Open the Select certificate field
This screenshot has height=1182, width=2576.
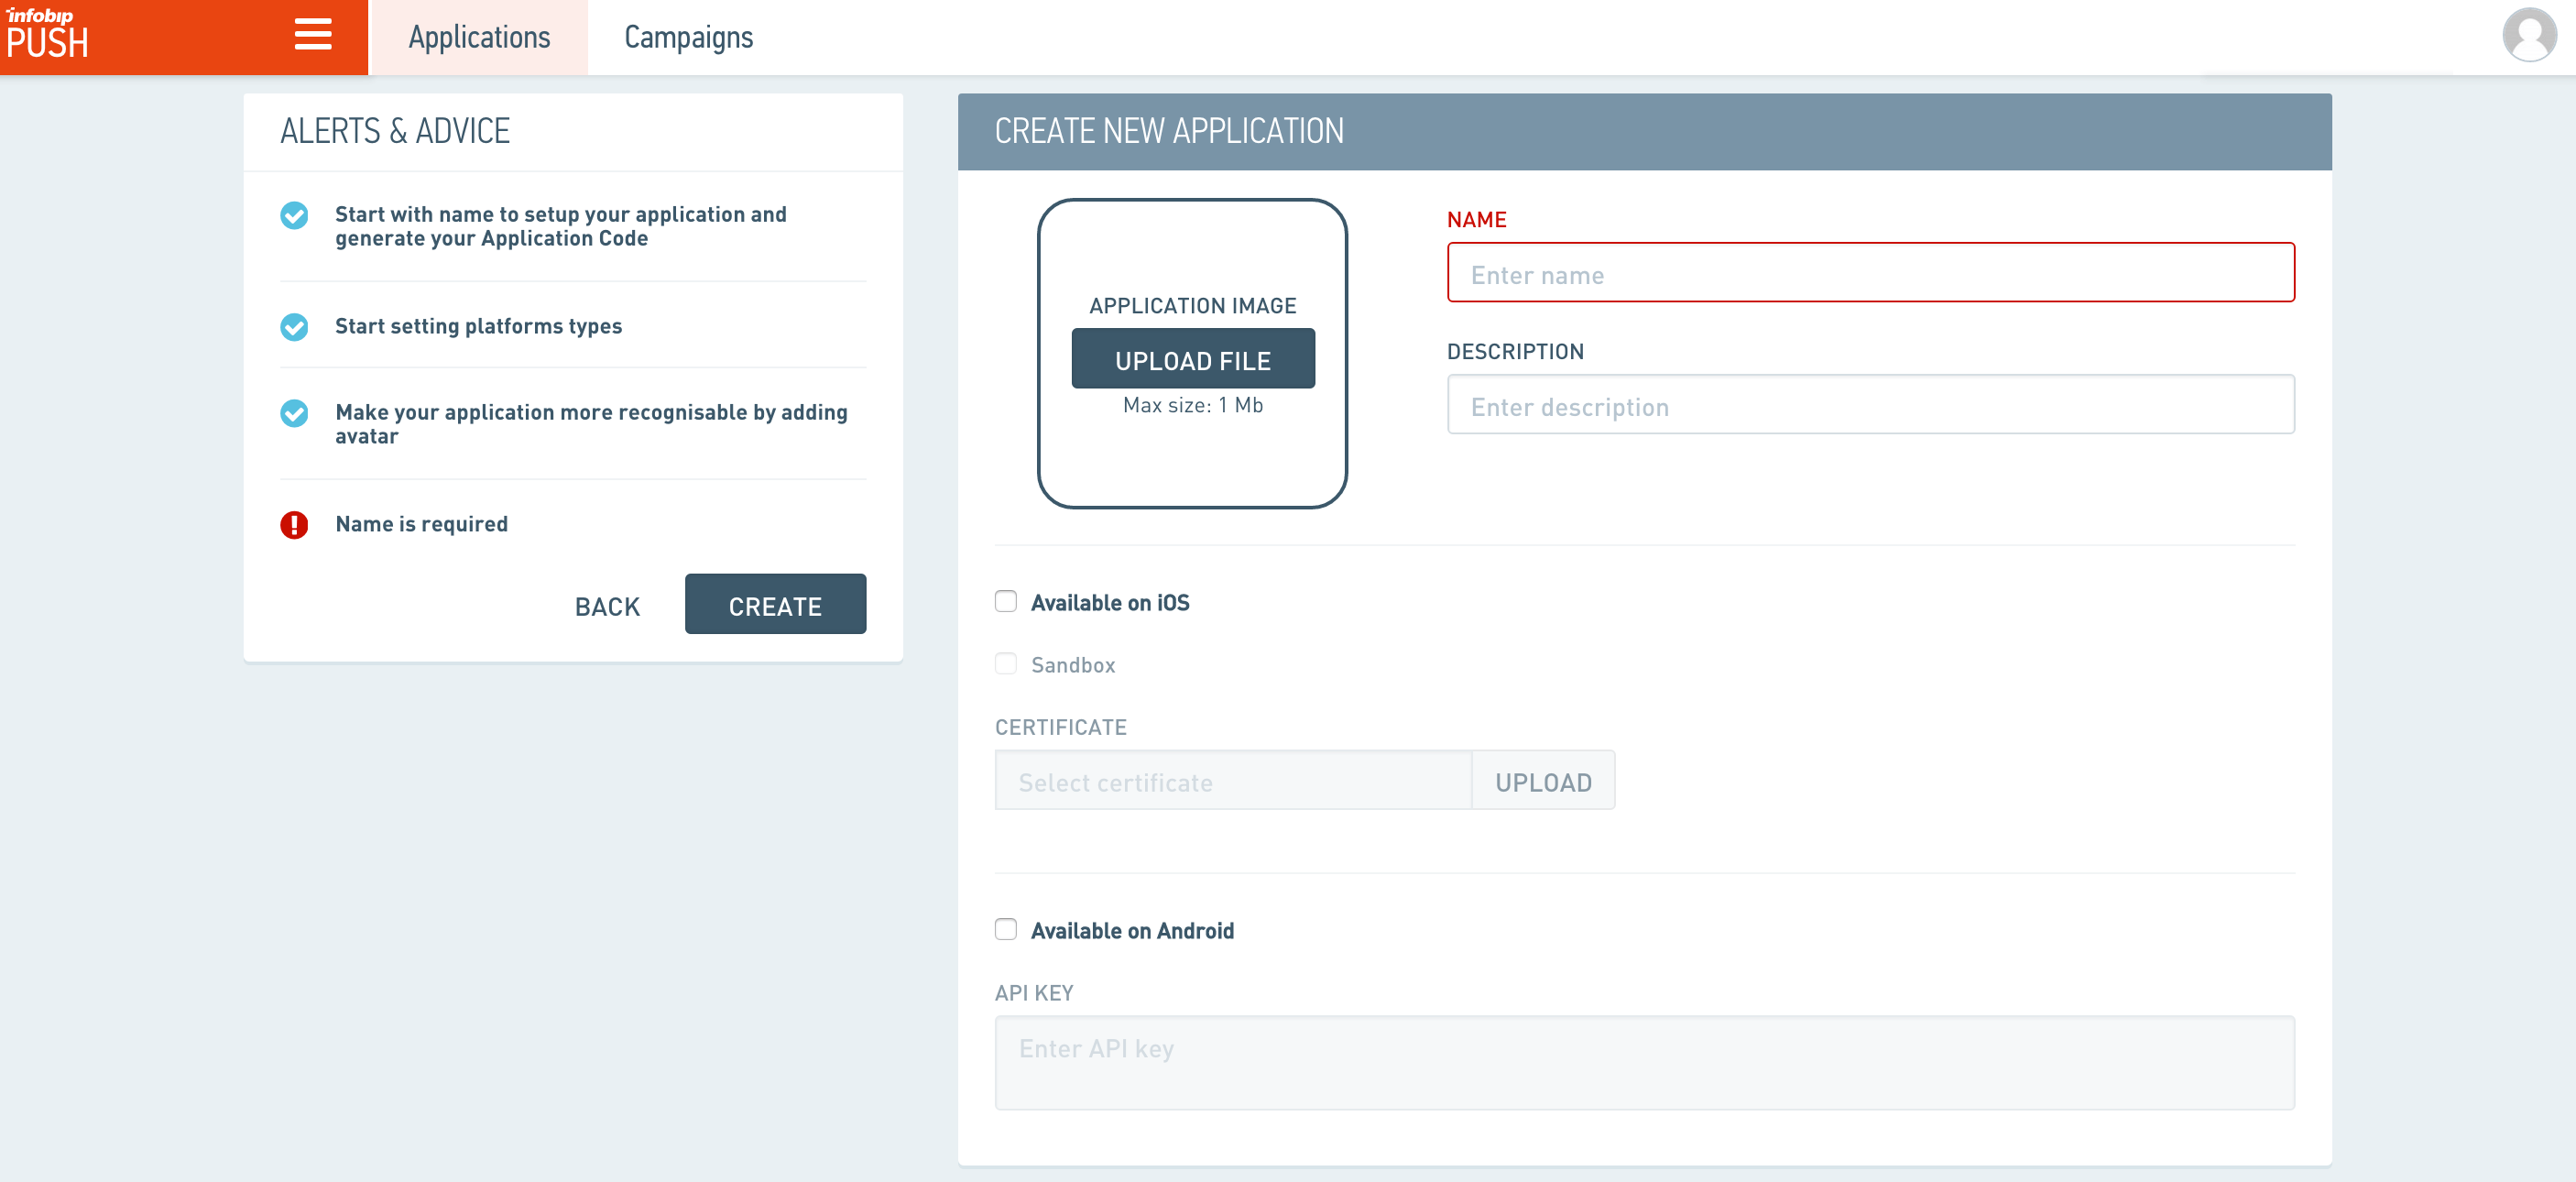pyautogui.click(x=1232, y=781)
